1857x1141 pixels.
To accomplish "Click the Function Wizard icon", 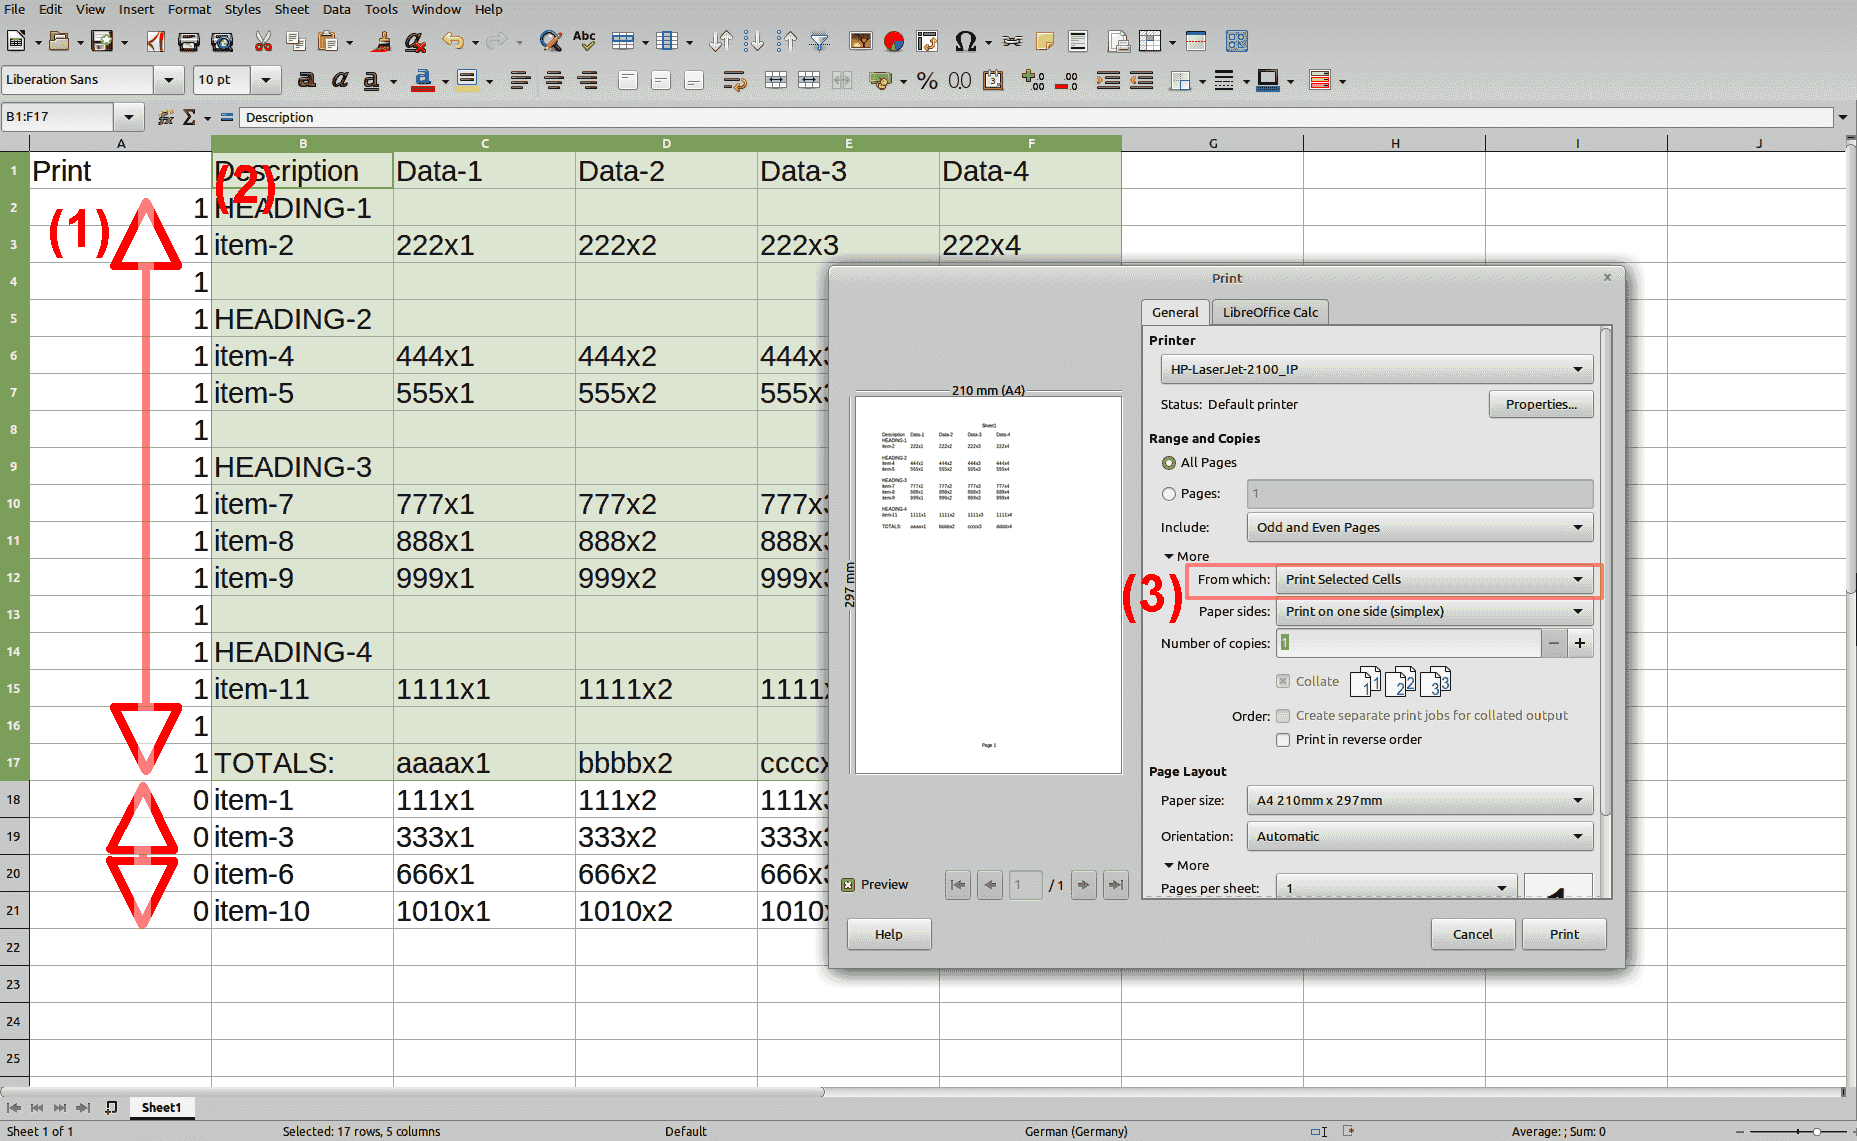I will [x=166, y=117].
